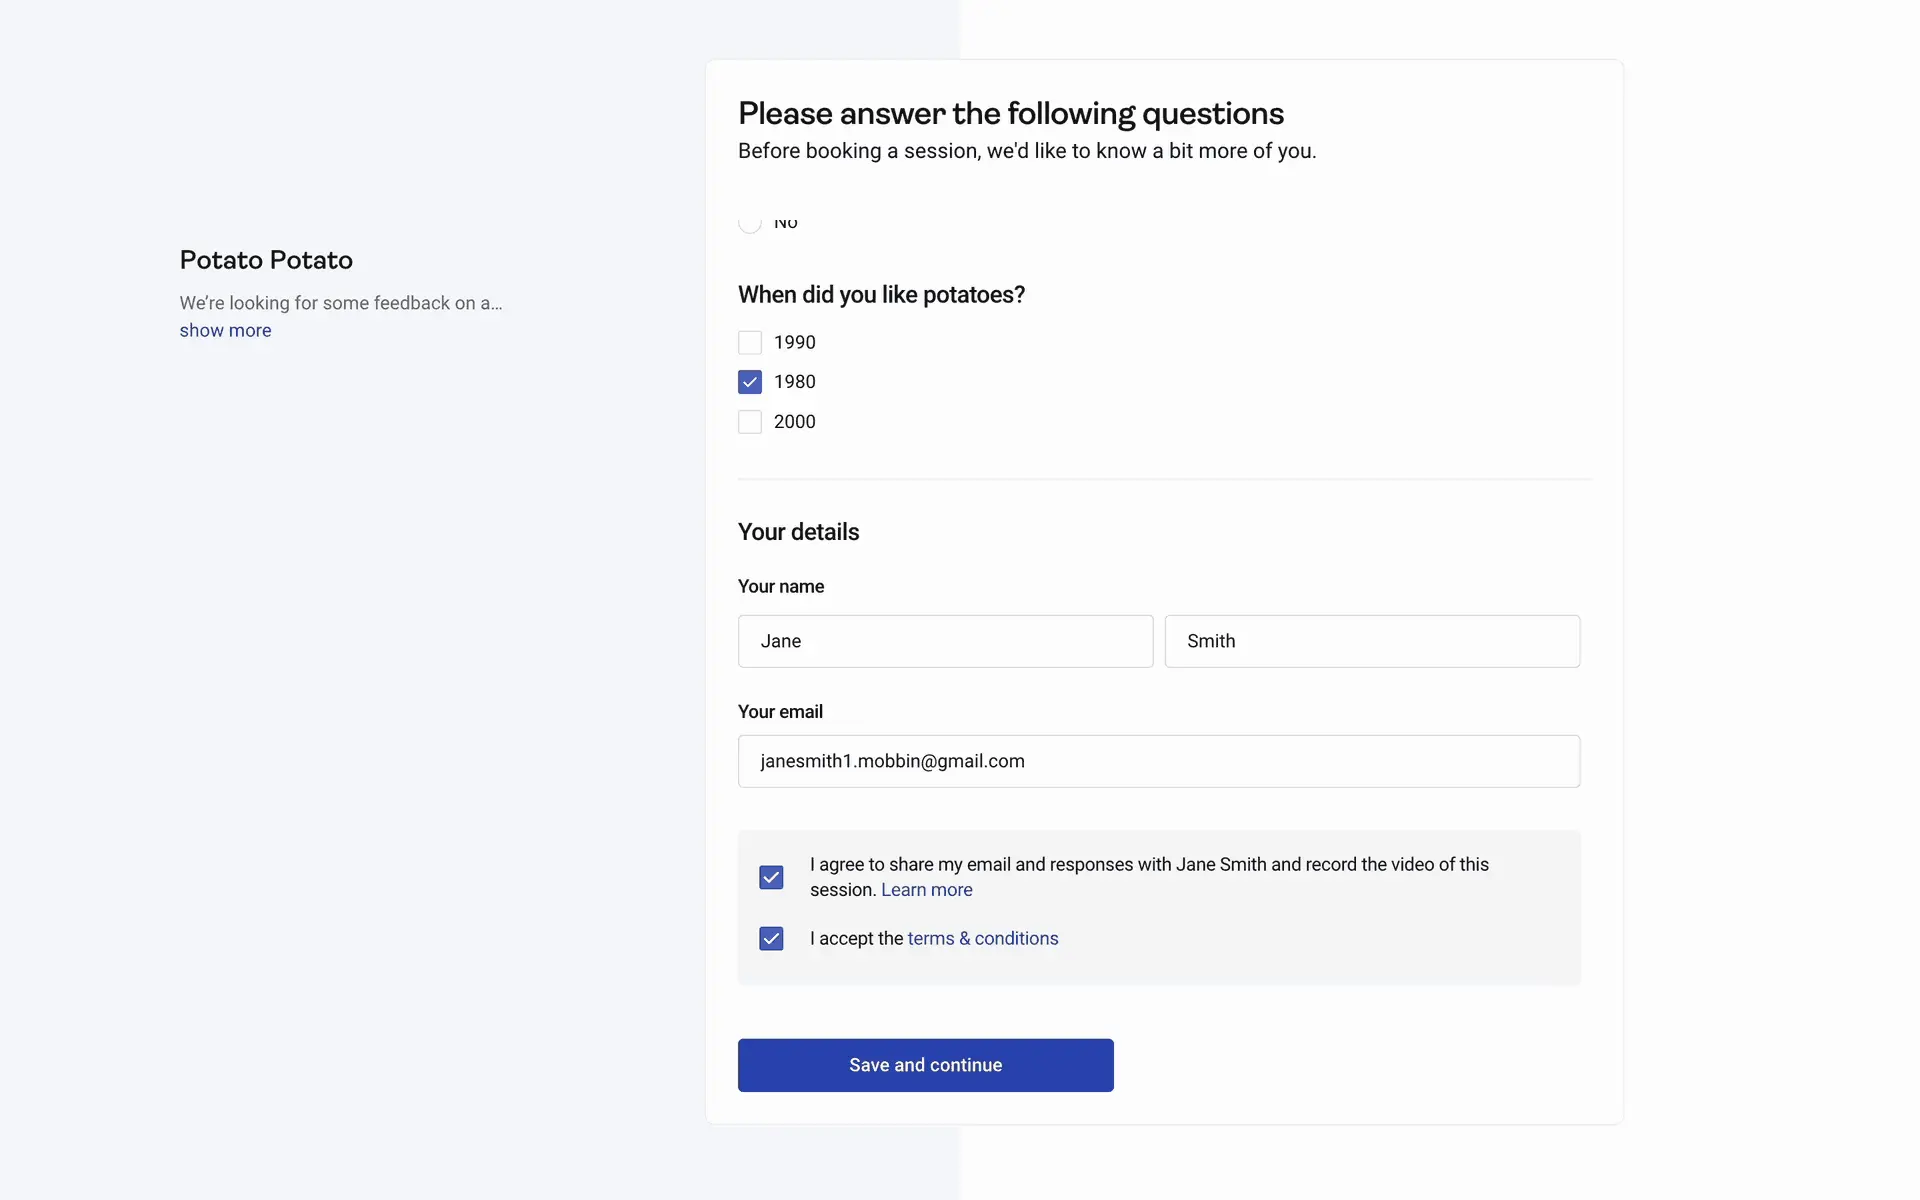Click the 2000 option label

[x=794, y=422]
